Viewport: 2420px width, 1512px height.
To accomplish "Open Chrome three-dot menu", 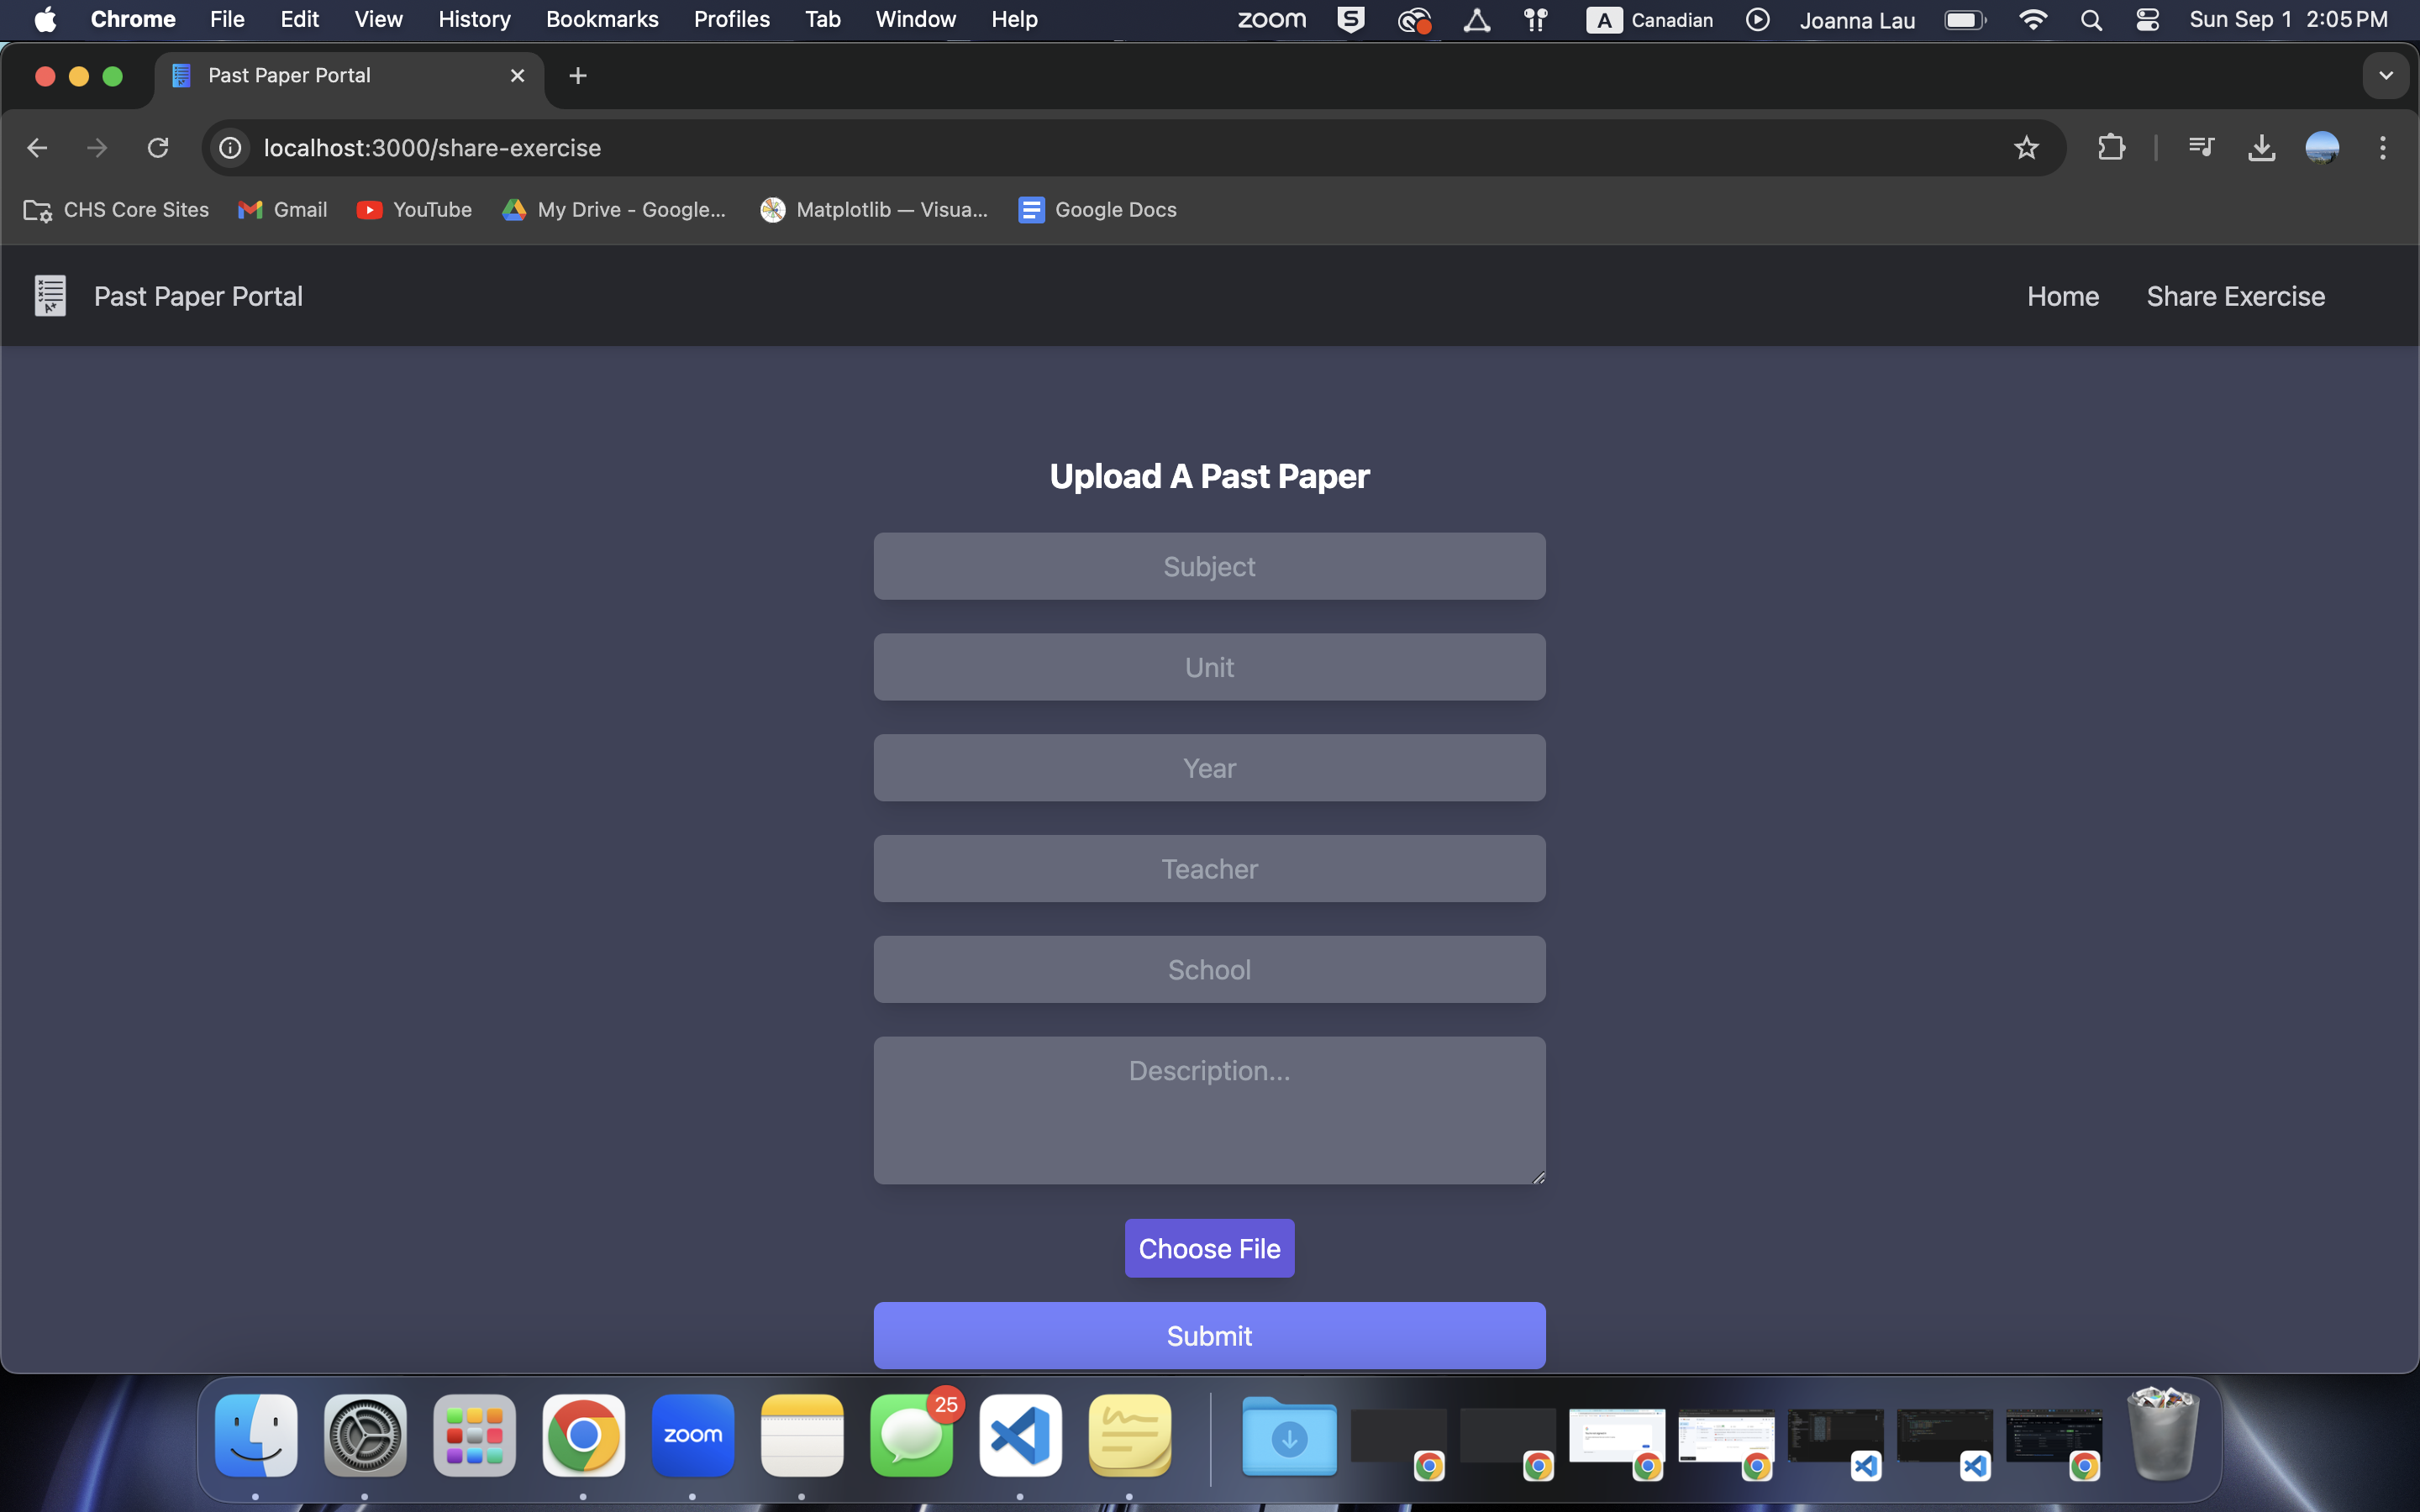I will click(x=2382, y=148).
